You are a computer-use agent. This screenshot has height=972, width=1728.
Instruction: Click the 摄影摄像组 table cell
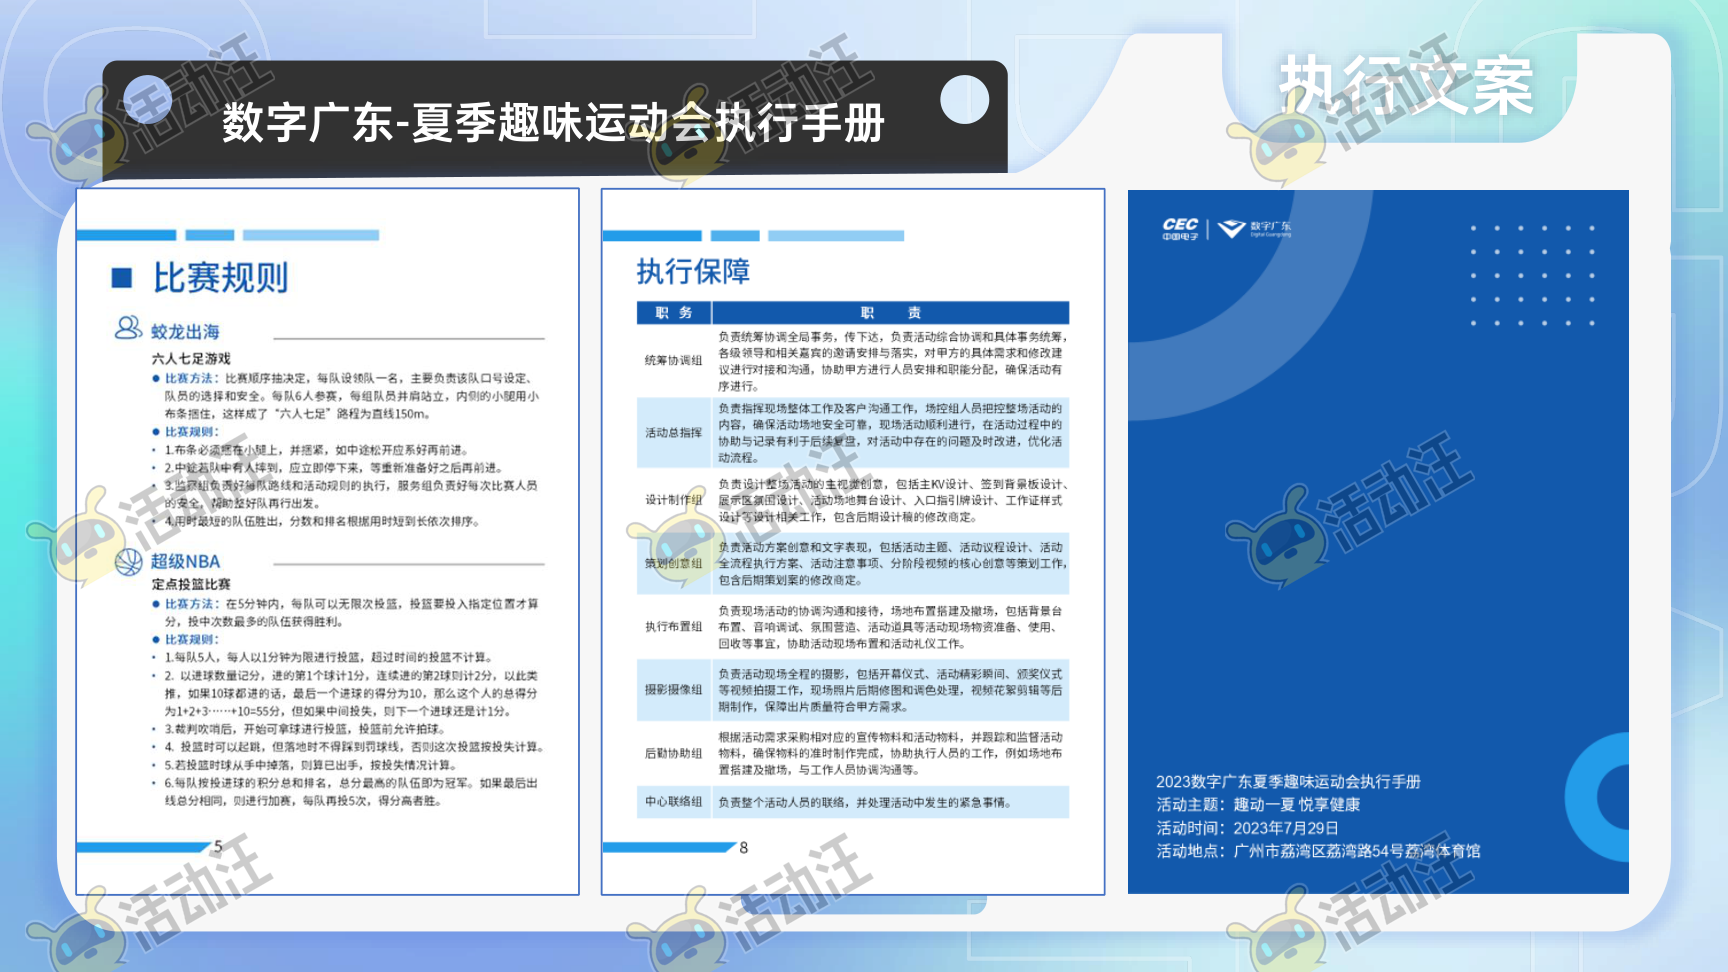point(674,690)
